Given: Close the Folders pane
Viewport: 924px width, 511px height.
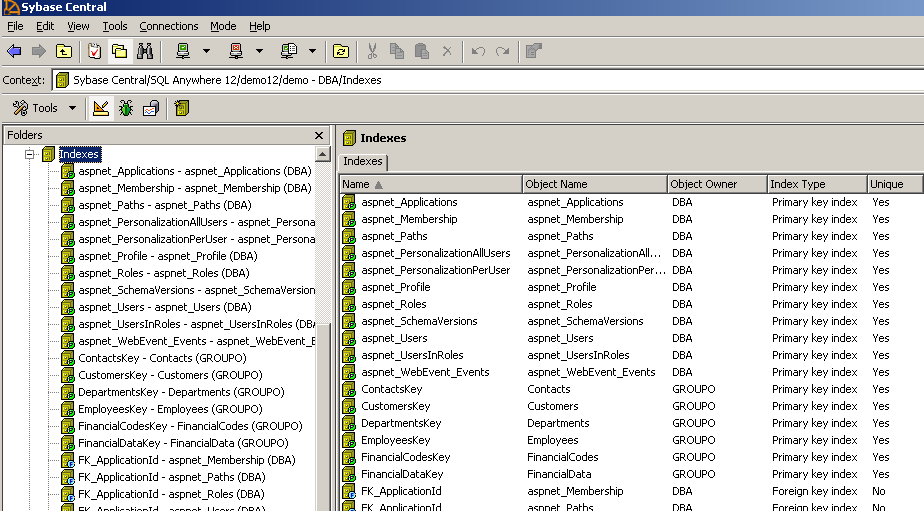Looking at the screenshot, I should pyautogui.click(x=319, y=135).
